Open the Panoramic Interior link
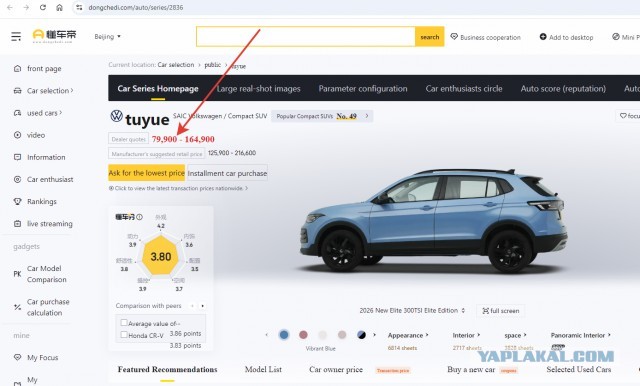640x386 pixels. point(580,335)
